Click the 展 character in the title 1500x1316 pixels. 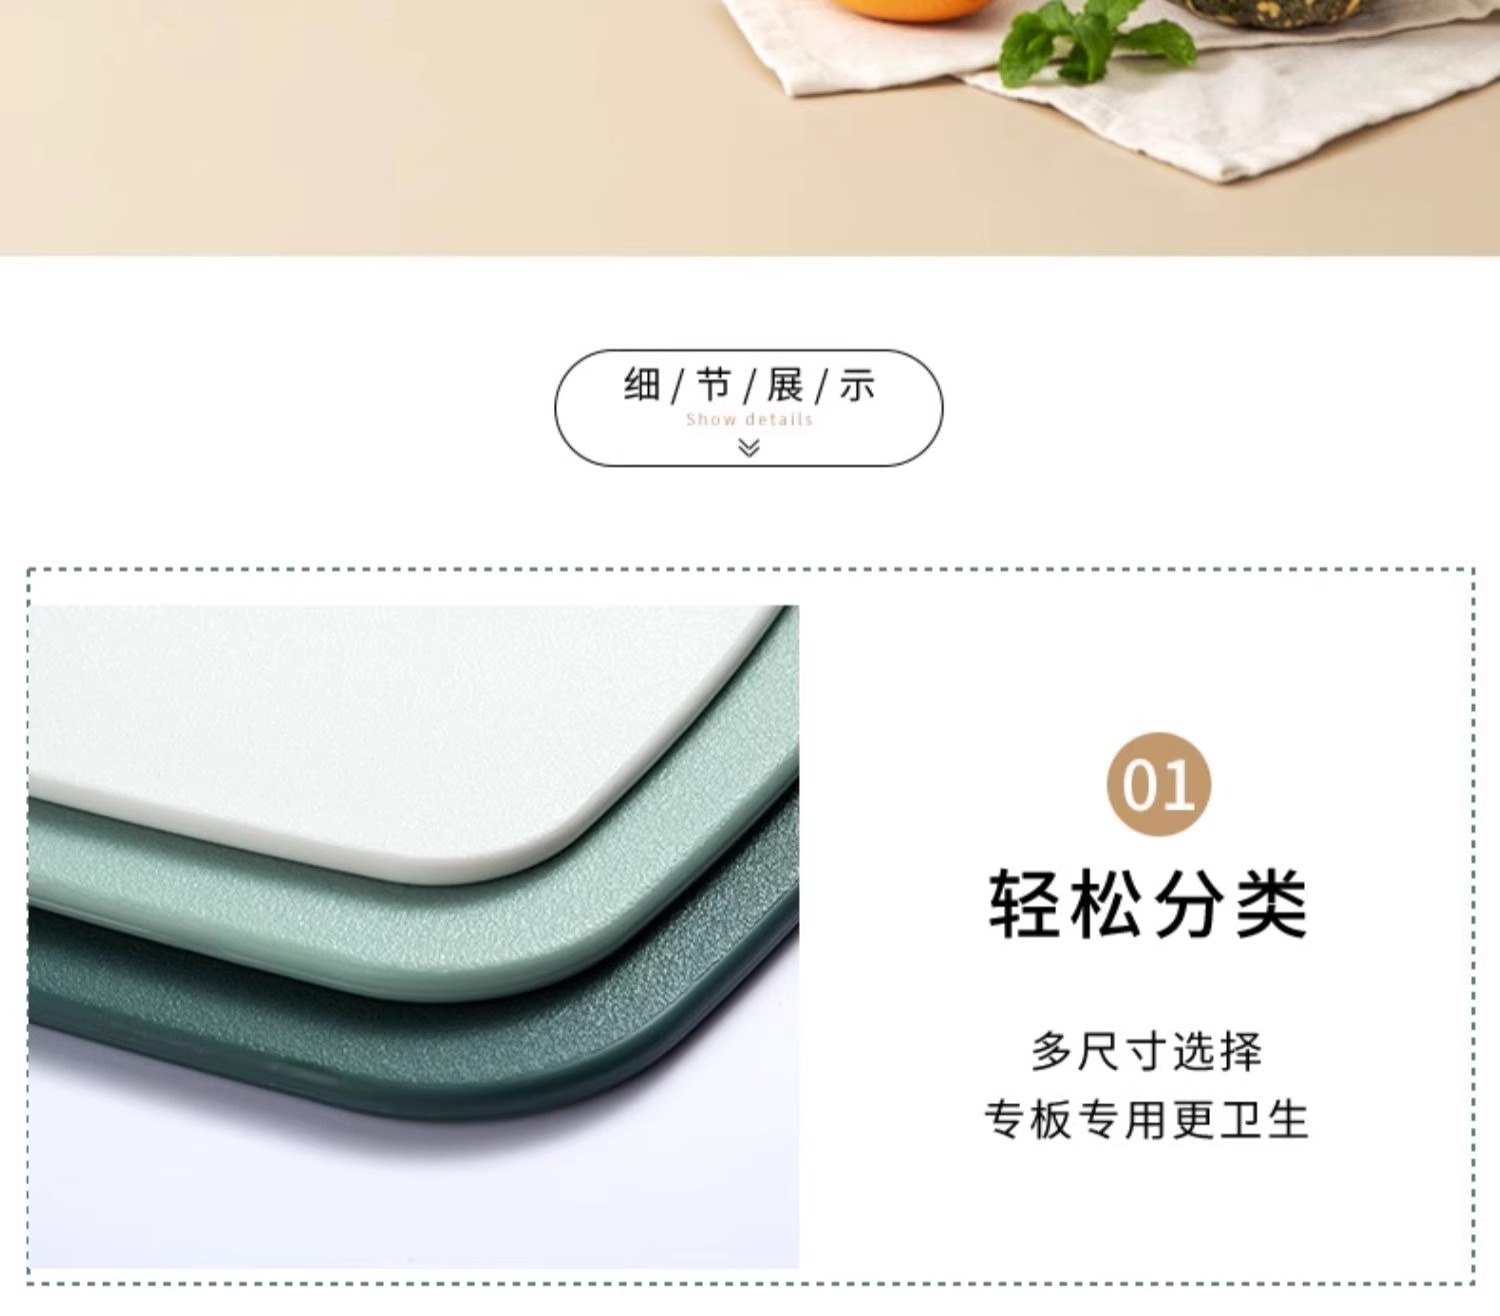[786, 385]
